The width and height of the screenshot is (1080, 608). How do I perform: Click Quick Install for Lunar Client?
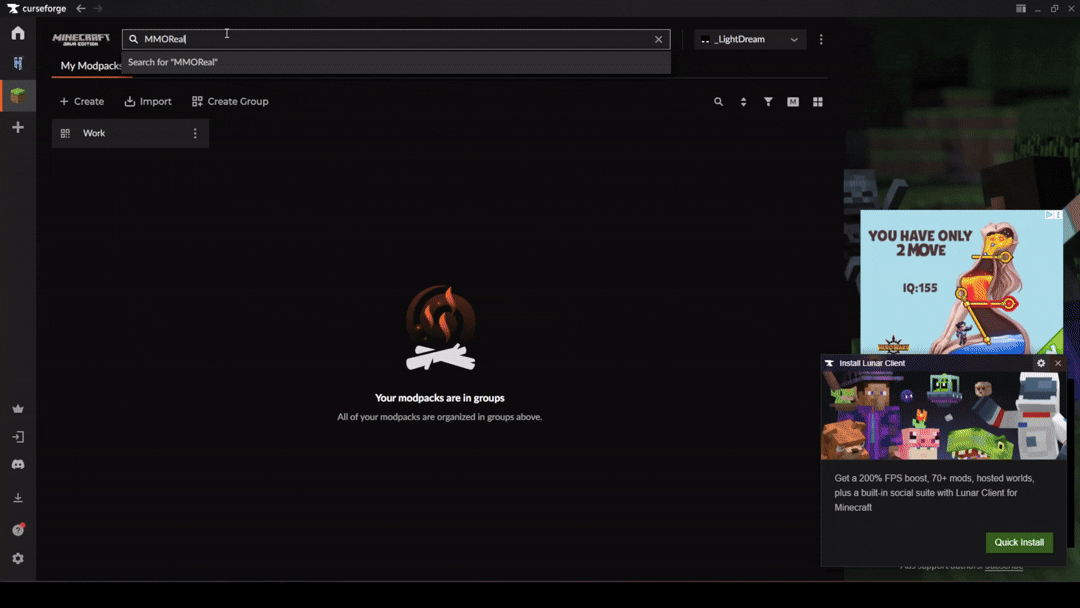point(1019,542)
